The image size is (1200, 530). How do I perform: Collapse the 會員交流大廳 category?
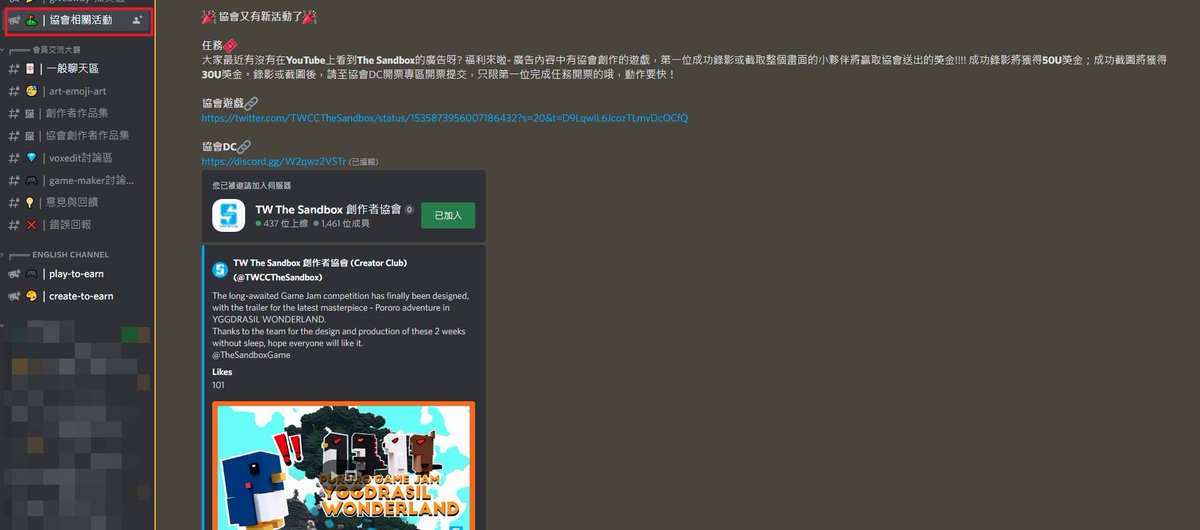click(55, 48)
